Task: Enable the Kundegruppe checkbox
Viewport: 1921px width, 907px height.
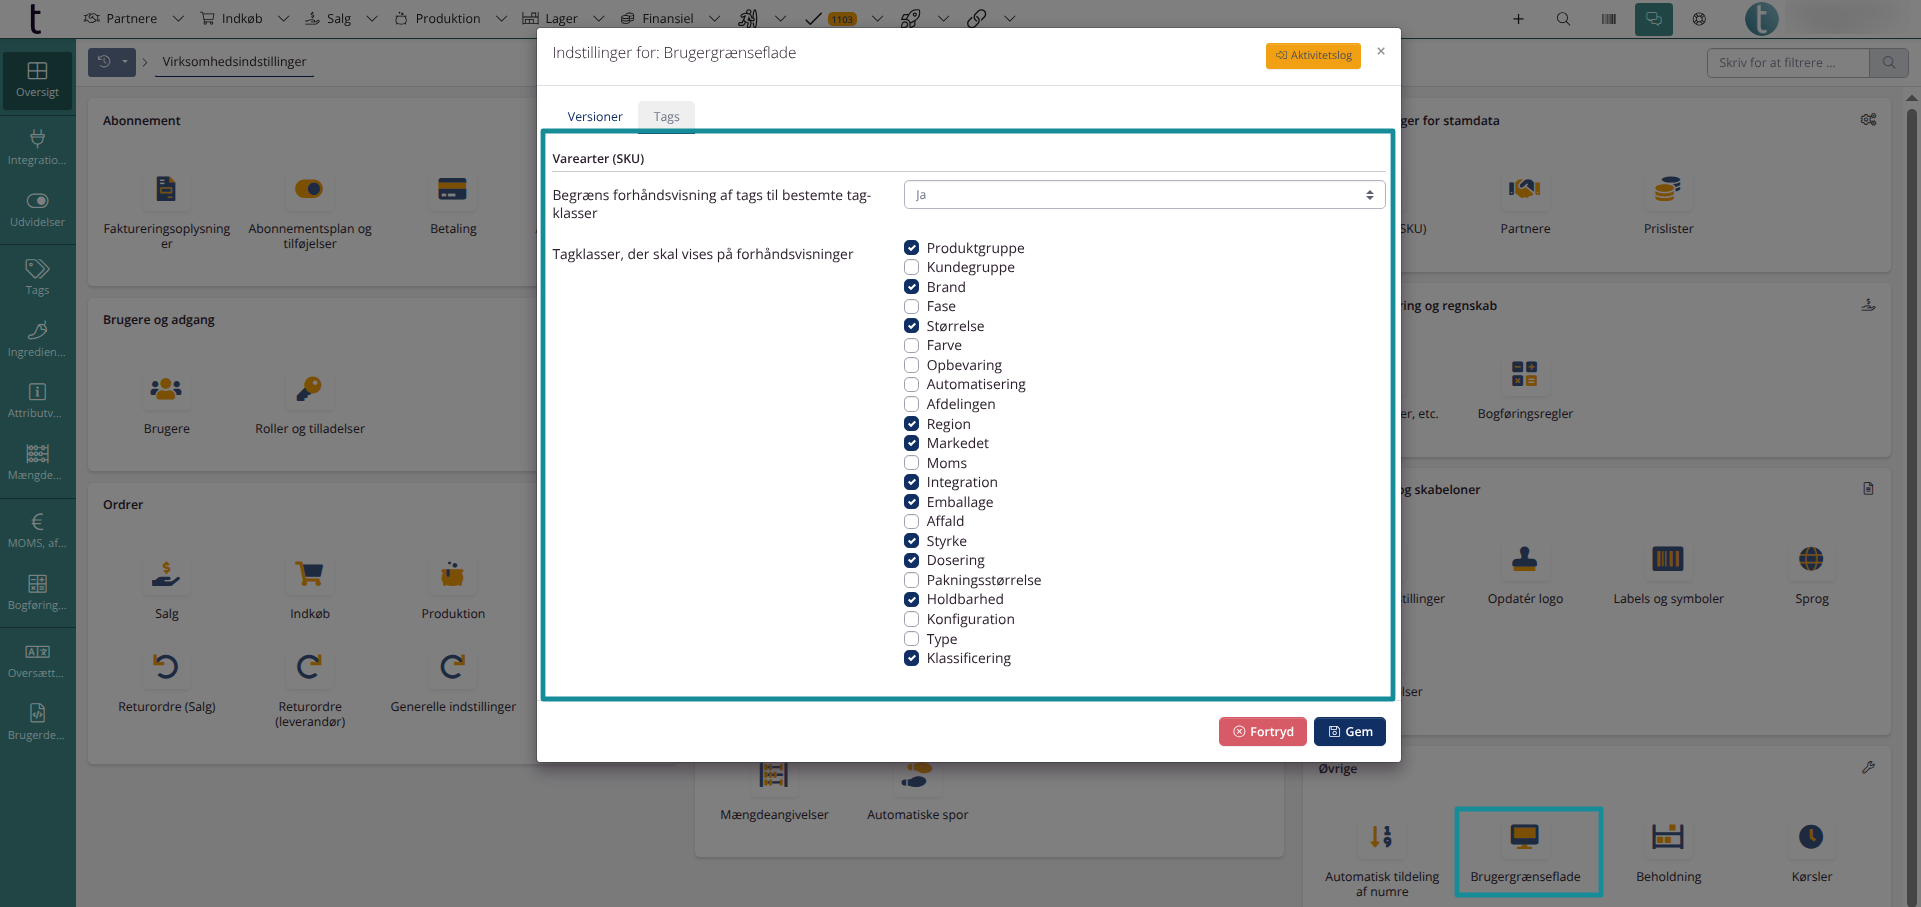Action: (911, 267)
